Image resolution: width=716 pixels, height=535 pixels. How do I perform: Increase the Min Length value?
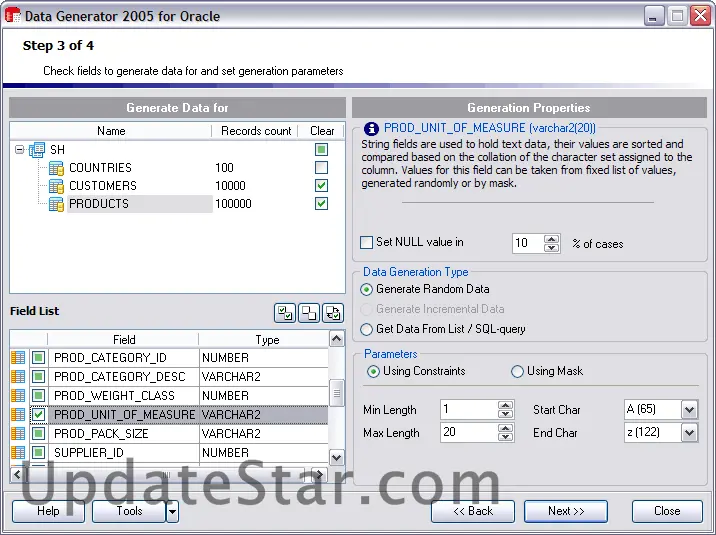(x=505, y=405)
